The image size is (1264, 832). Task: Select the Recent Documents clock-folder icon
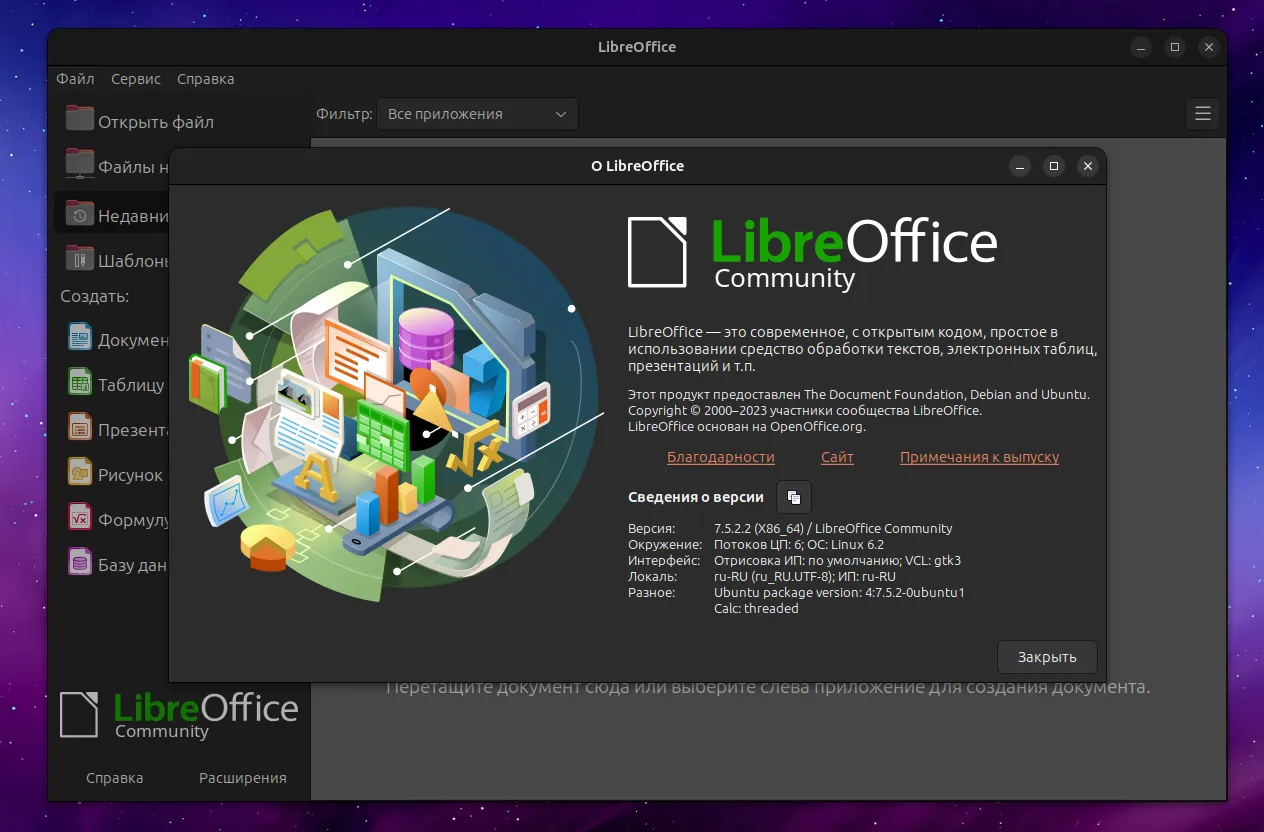point(80,212)
